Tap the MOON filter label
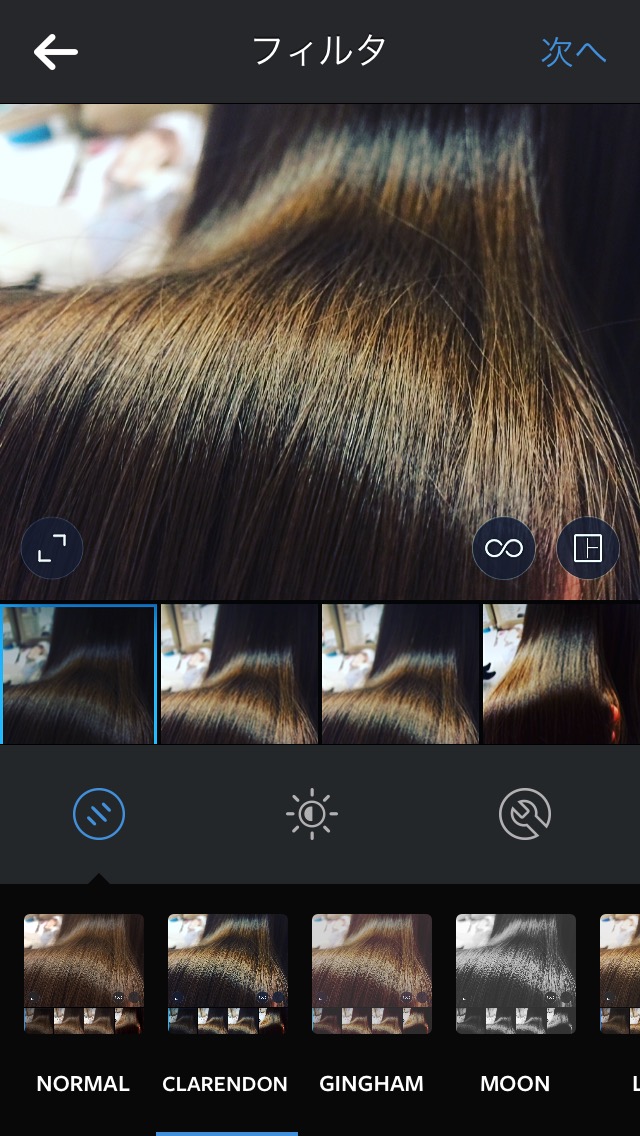 [515, 1084]
